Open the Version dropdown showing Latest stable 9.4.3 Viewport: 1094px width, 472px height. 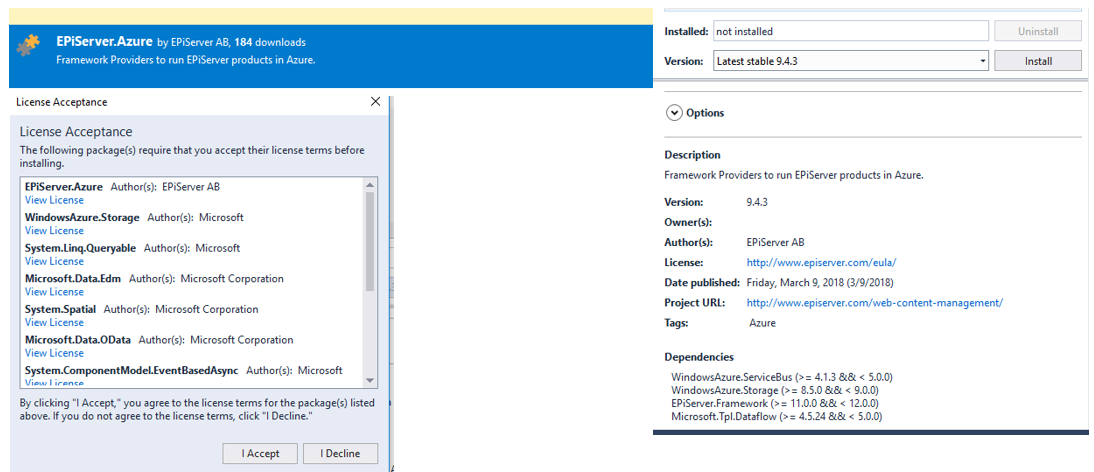(x=851, y=61)
